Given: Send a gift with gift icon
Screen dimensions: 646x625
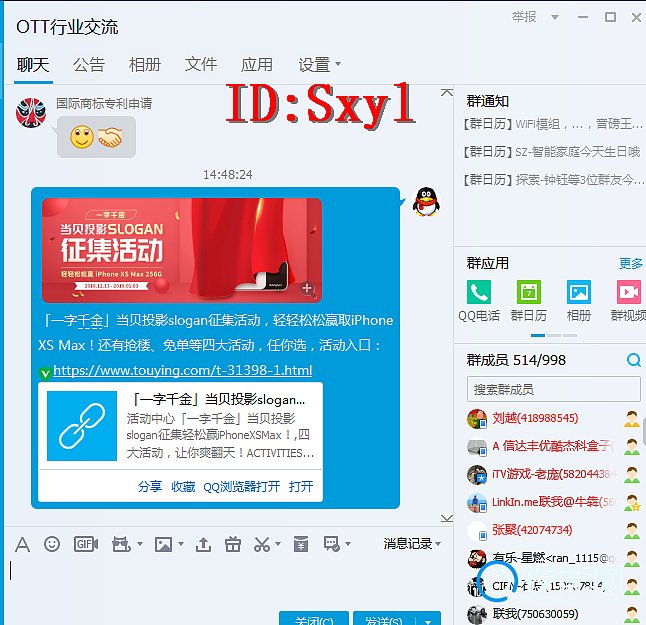Looking at the screenshot, I should click(233, 544).
